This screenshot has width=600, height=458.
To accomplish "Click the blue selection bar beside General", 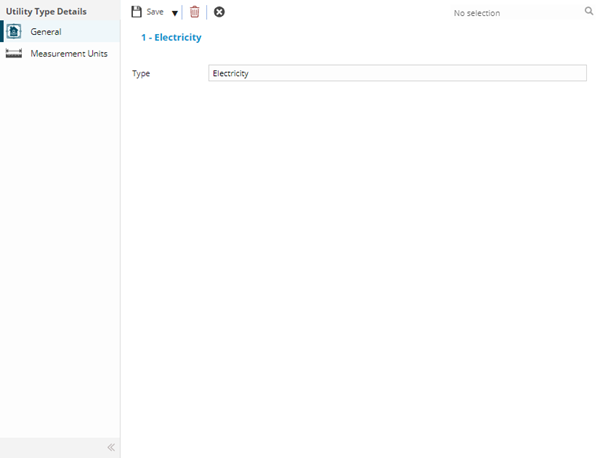I will coord(2,32).
